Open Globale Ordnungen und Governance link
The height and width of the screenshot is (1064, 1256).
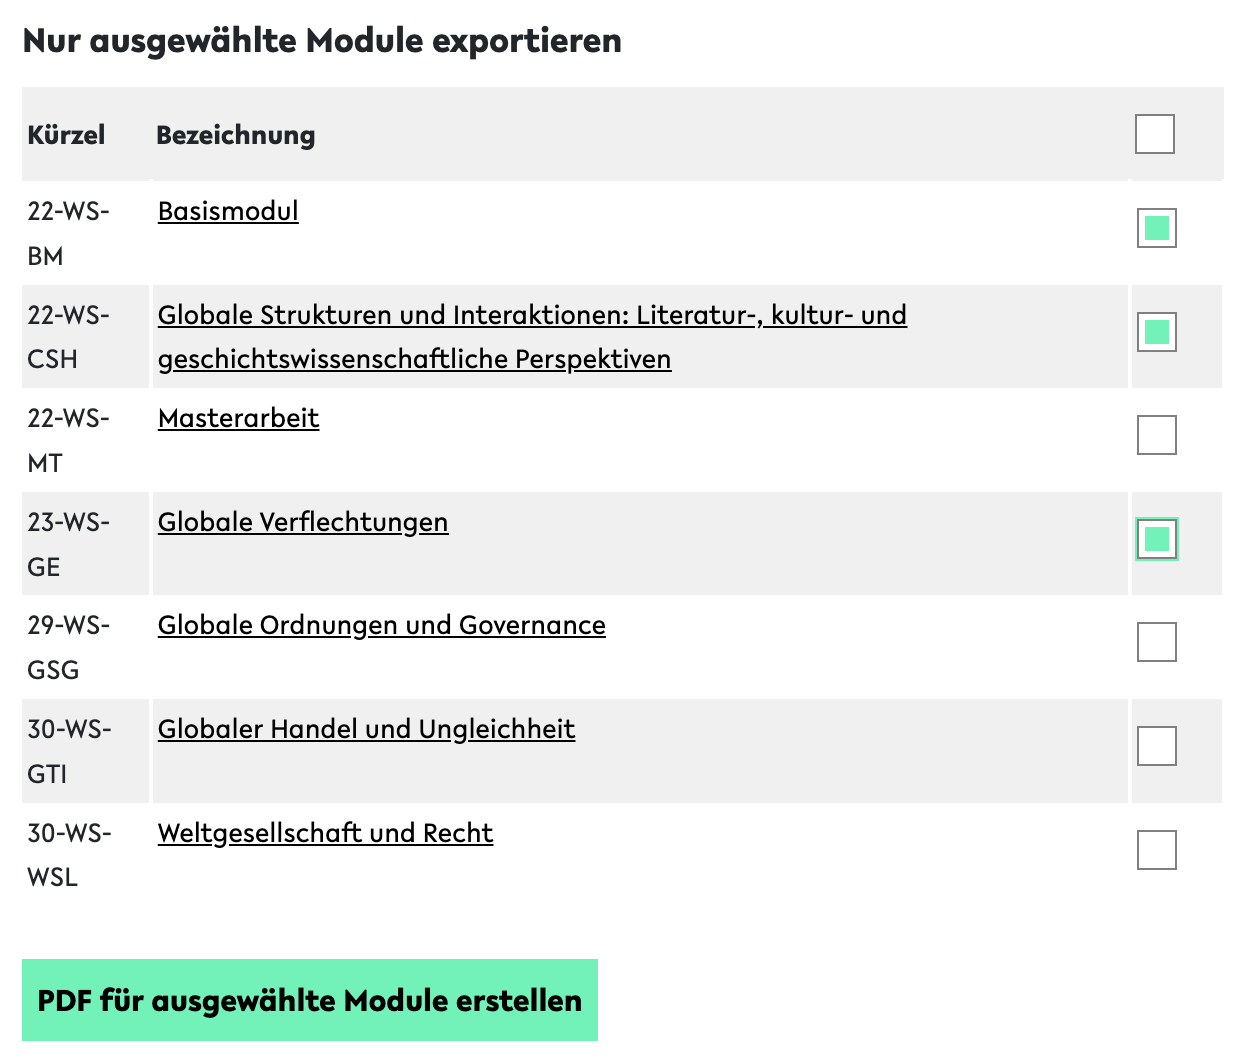pyautogui.click(x=381, y=625)
